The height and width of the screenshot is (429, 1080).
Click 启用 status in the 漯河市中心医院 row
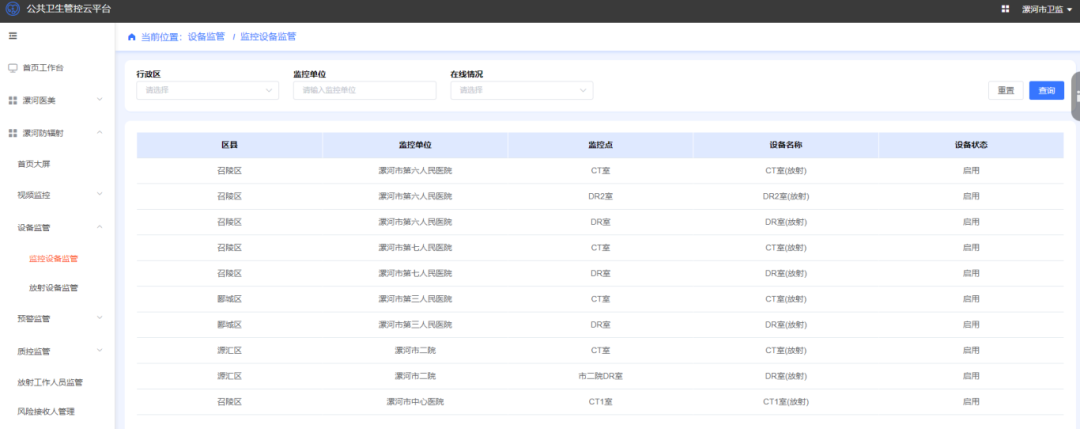click(970, 401)
